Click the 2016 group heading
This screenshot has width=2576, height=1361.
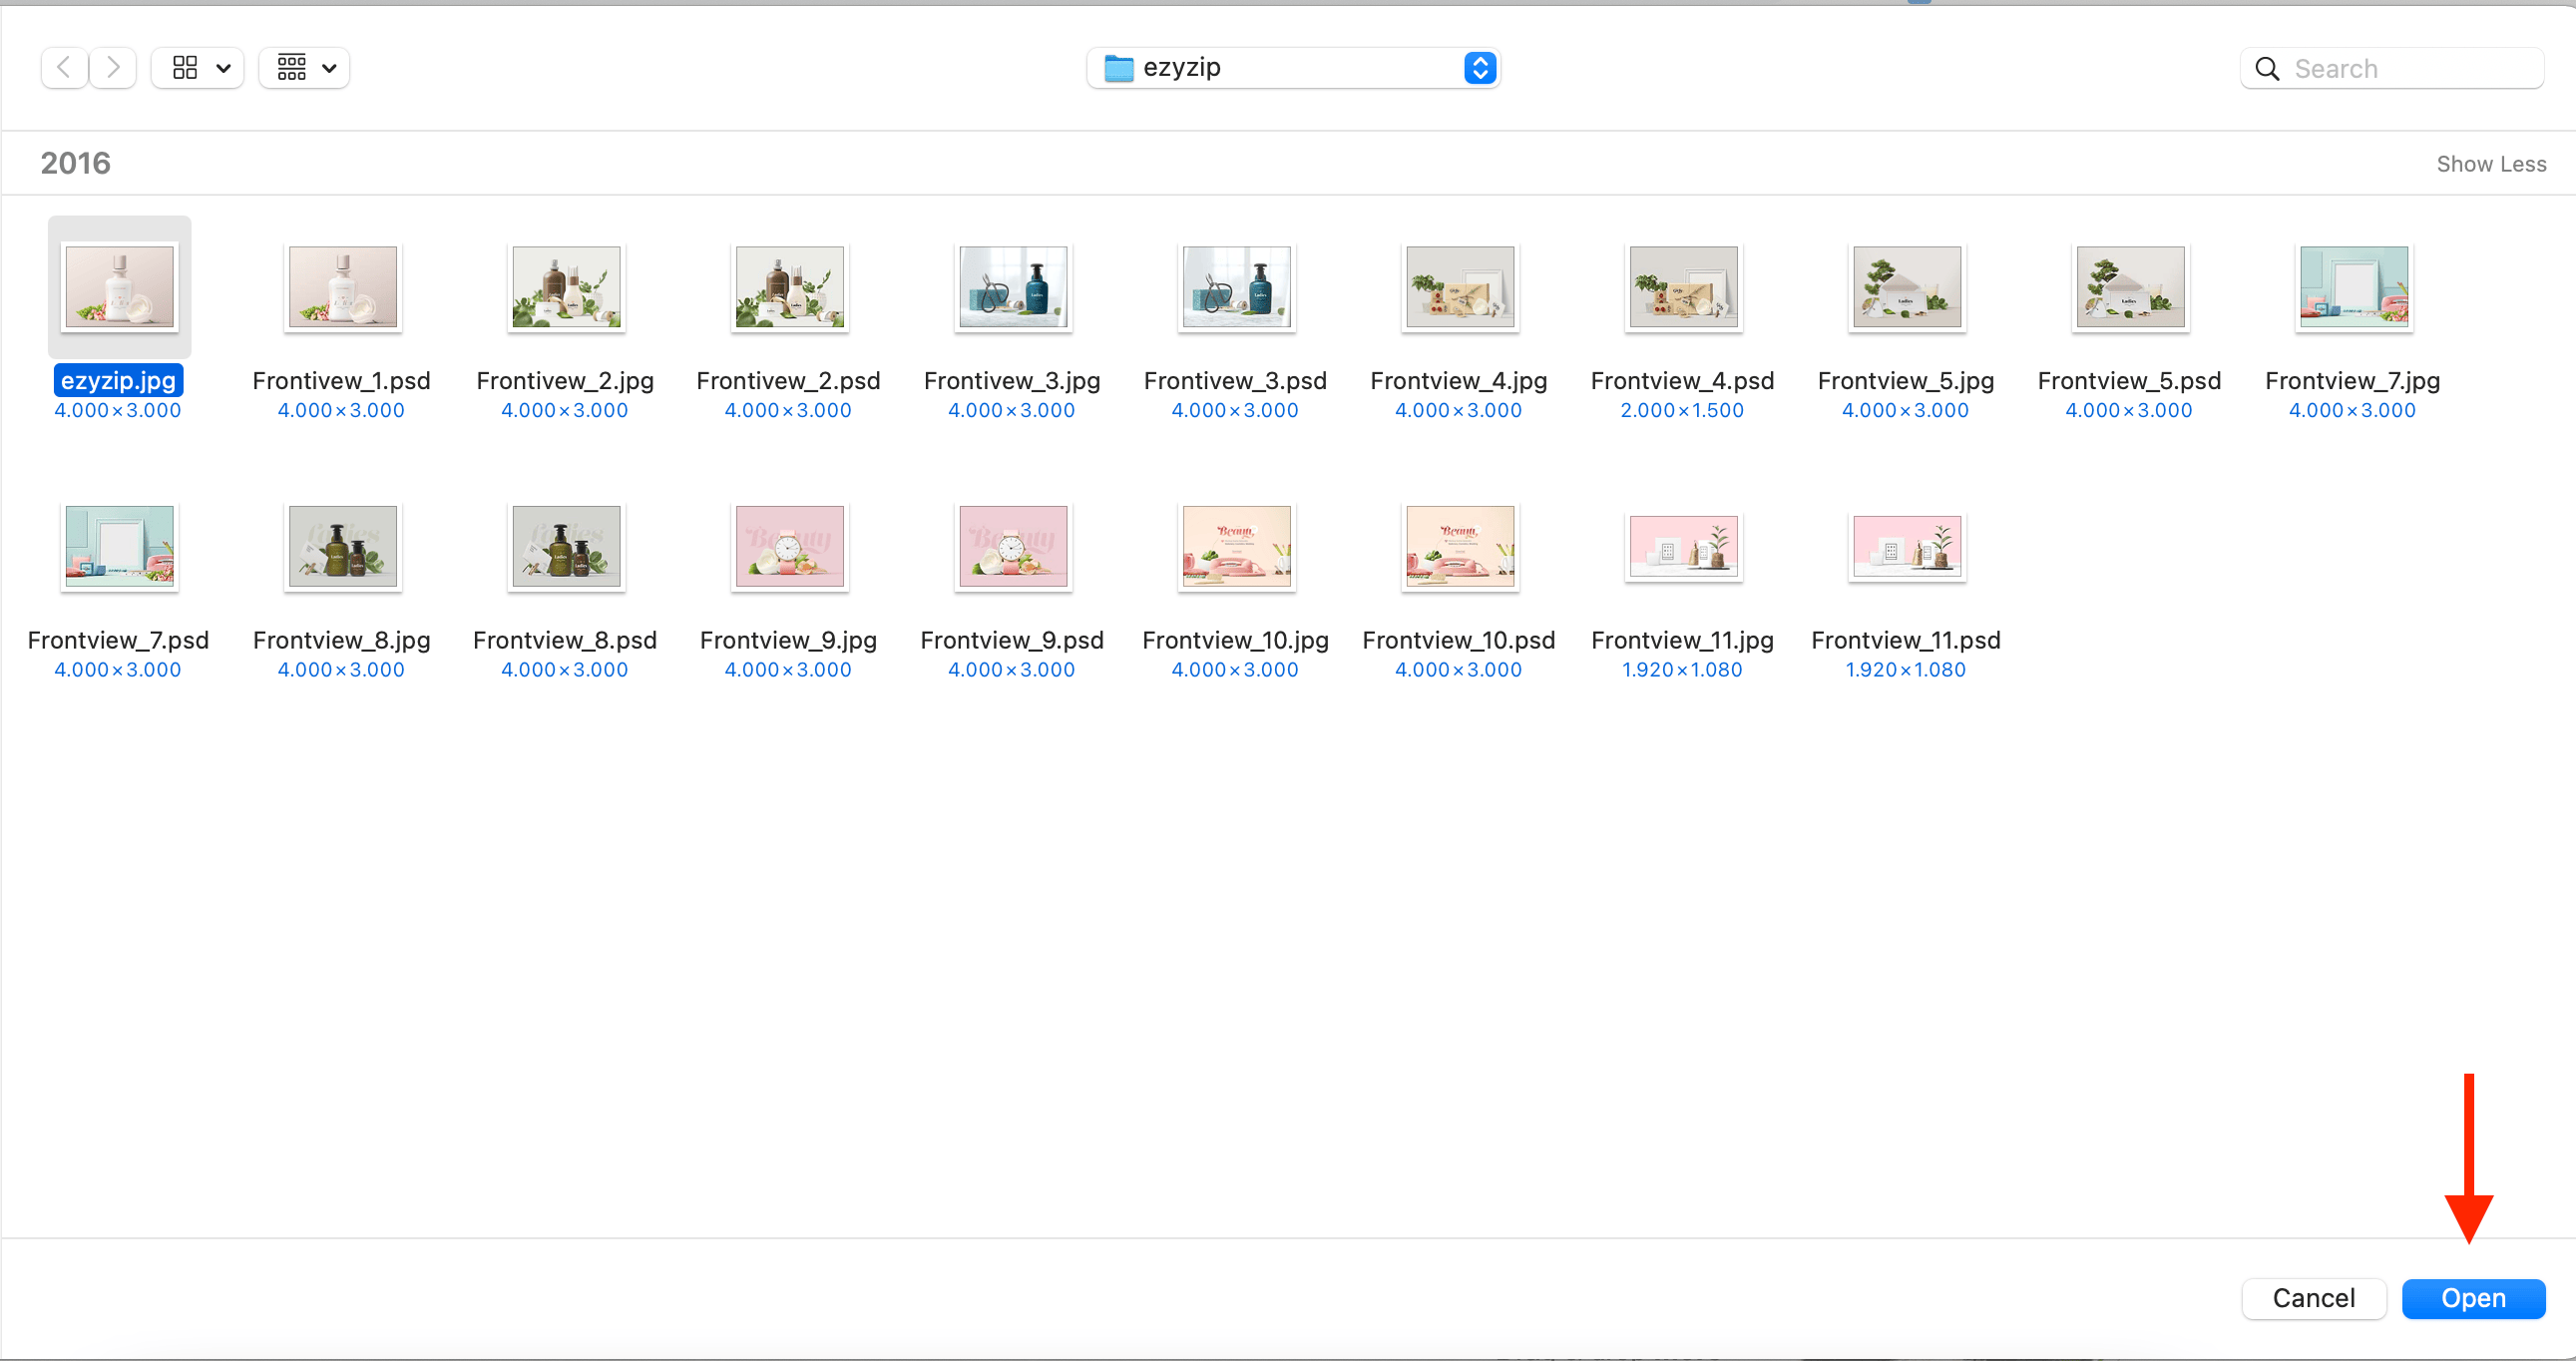pyautogui.click(x=76, y=163)
